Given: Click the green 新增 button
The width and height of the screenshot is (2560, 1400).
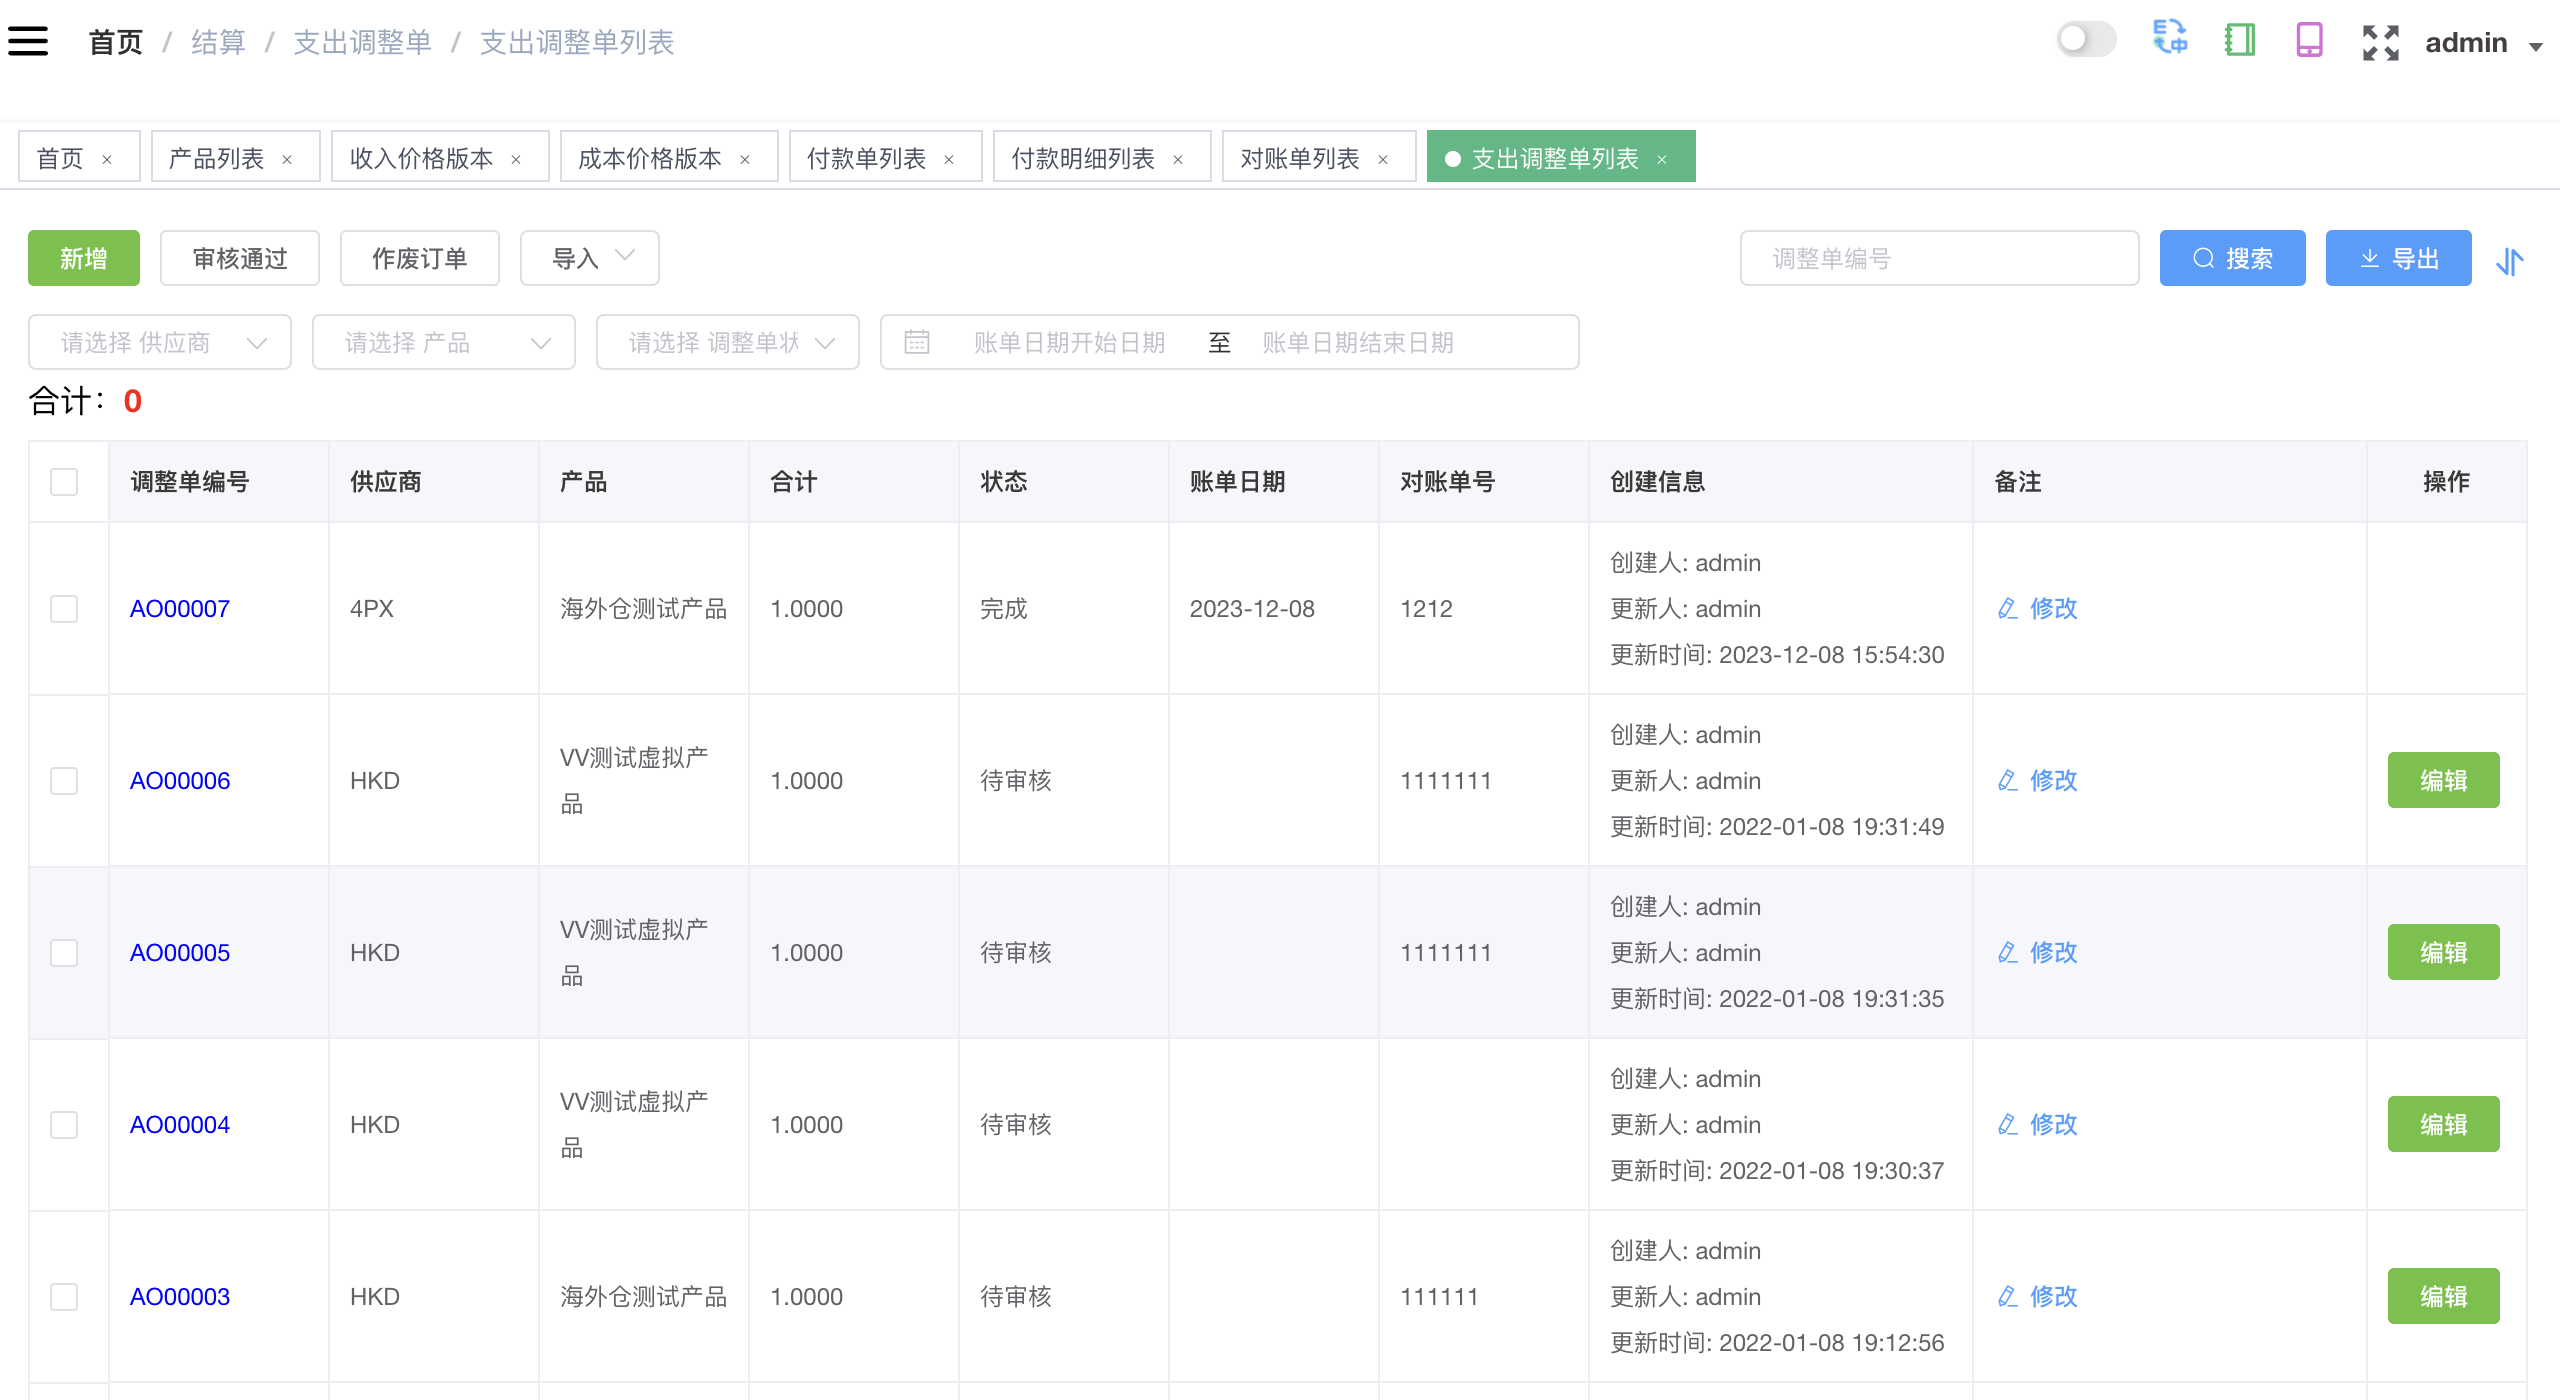Looking at the screenshot, I should (x=83, y=259).
